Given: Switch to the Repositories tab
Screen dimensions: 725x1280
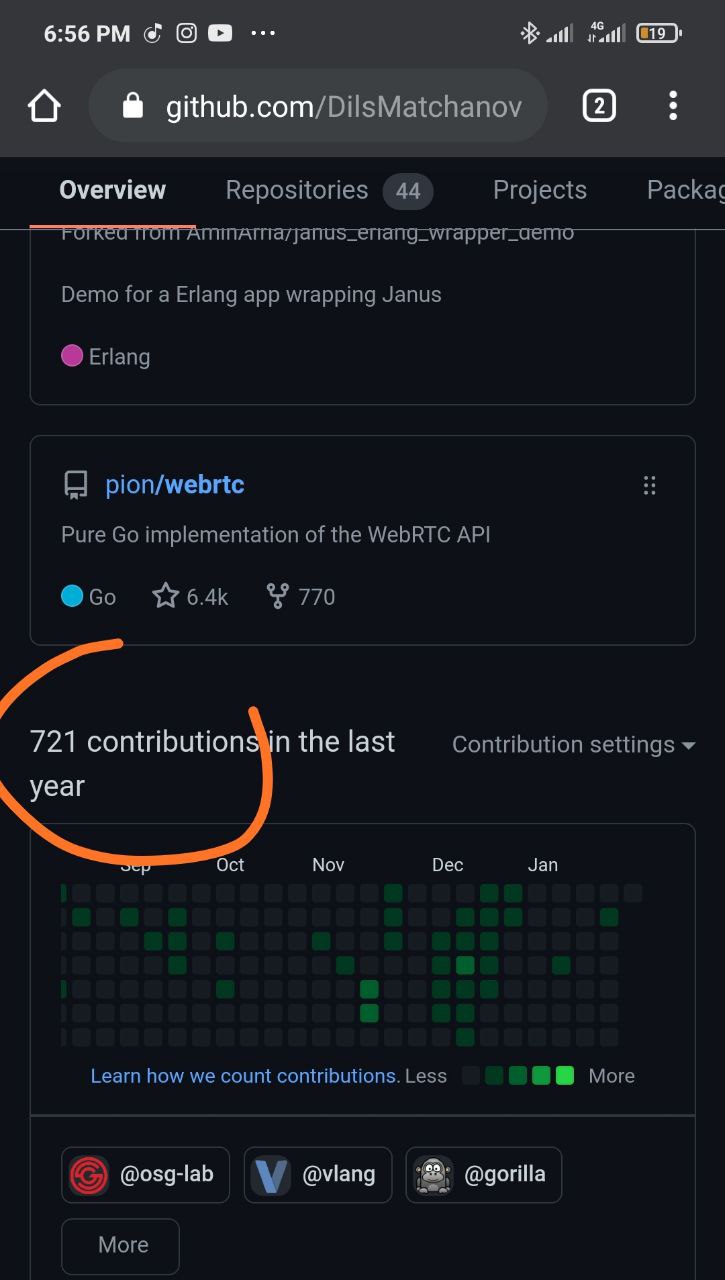Looking at the screenshot, I should (x=328, y=190).
